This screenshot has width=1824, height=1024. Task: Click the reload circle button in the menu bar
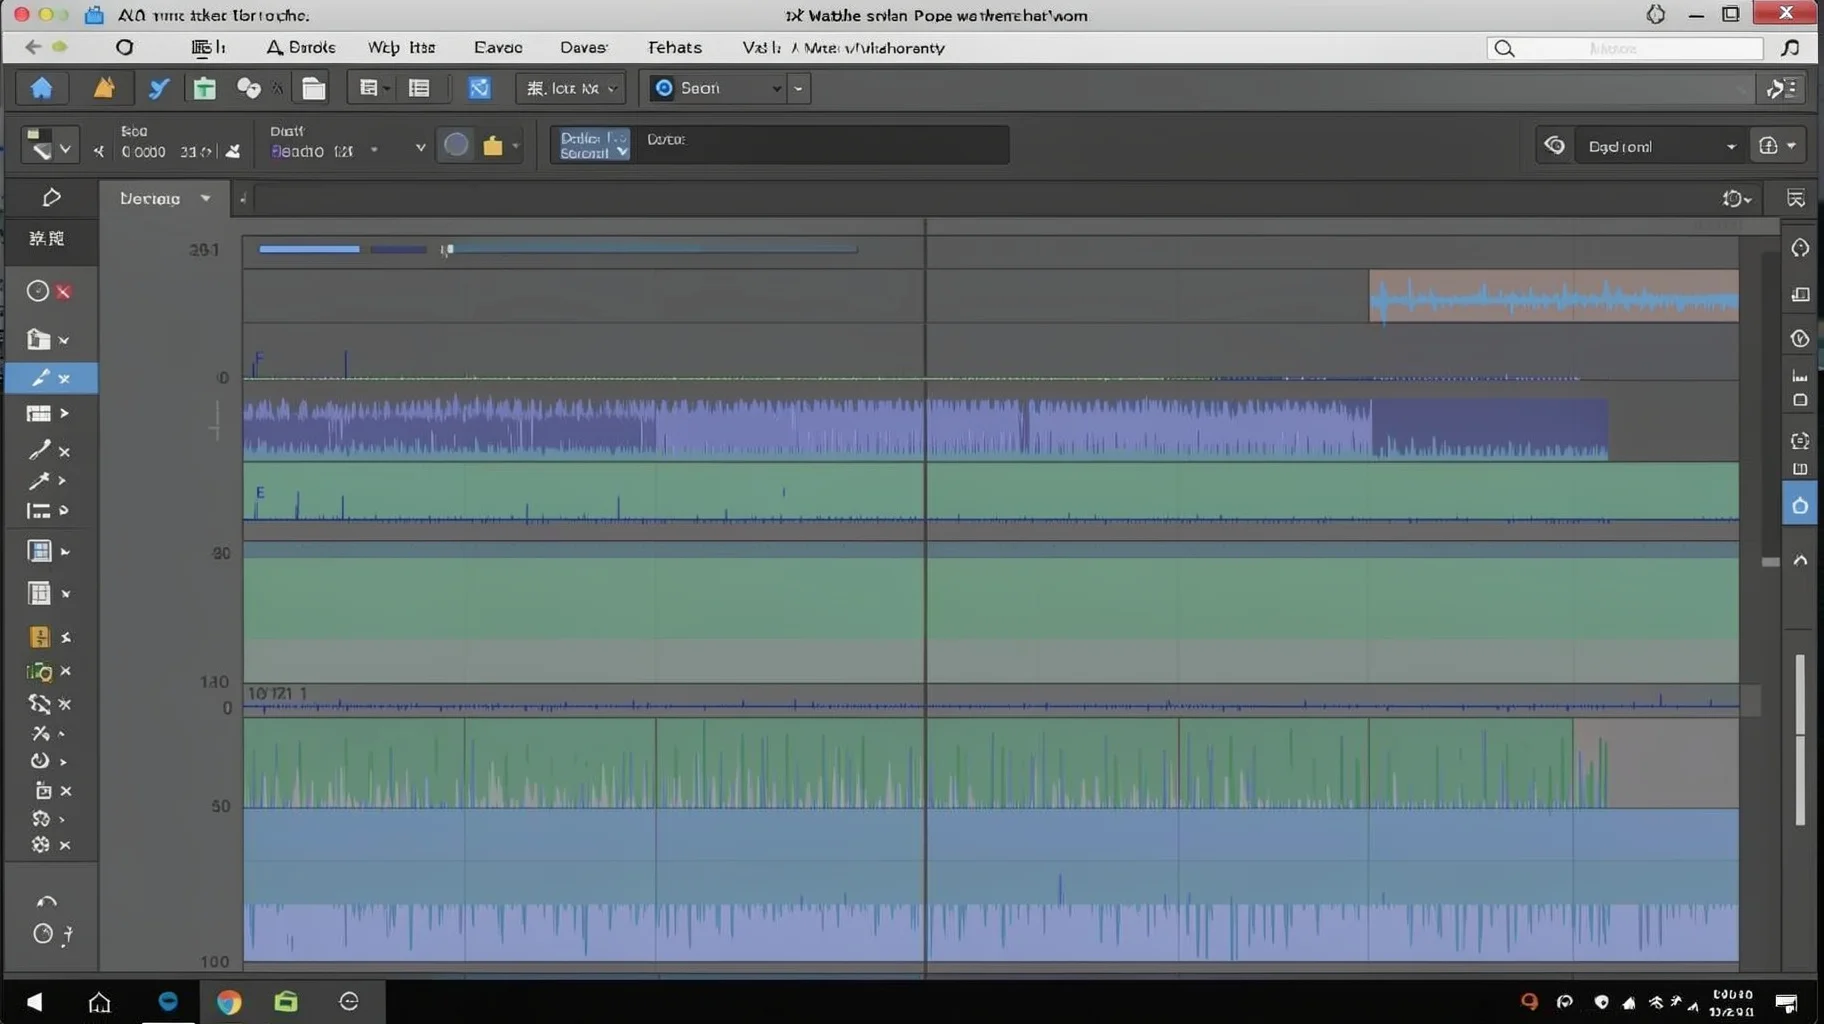[x=124, y=47]
